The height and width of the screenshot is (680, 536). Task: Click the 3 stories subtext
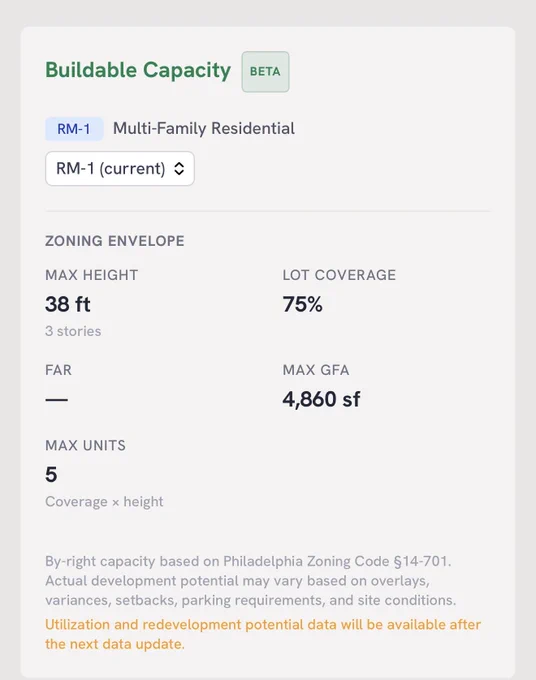[73, 331]
